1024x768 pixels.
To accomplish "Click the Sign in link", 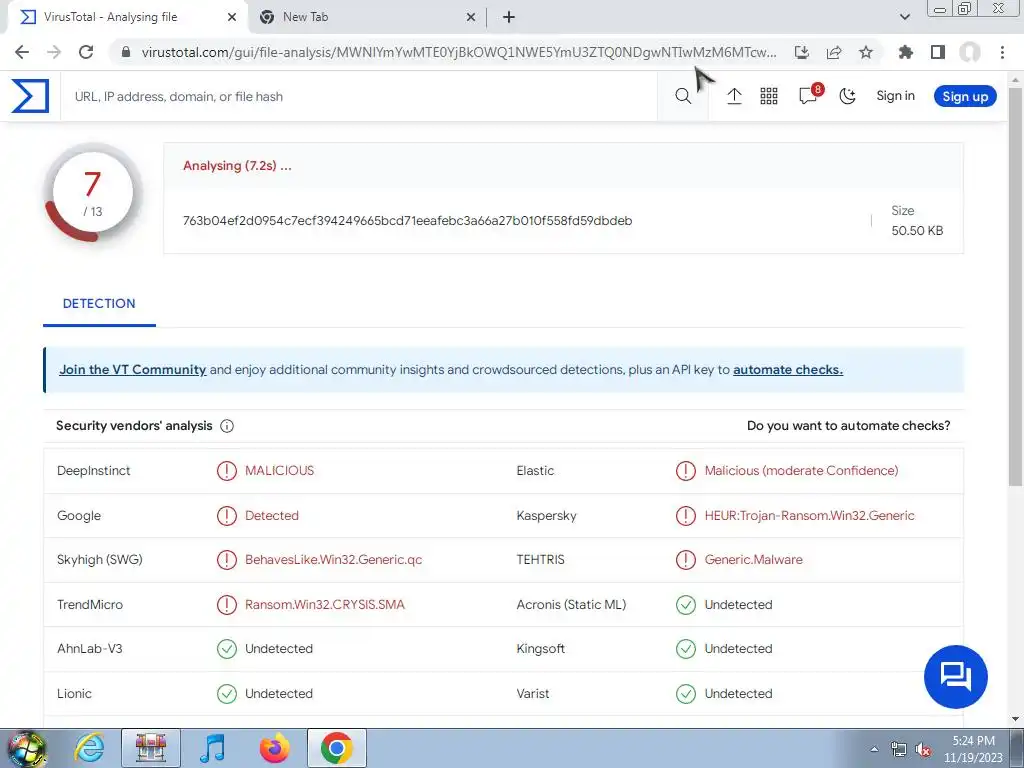I will [895, 95].
